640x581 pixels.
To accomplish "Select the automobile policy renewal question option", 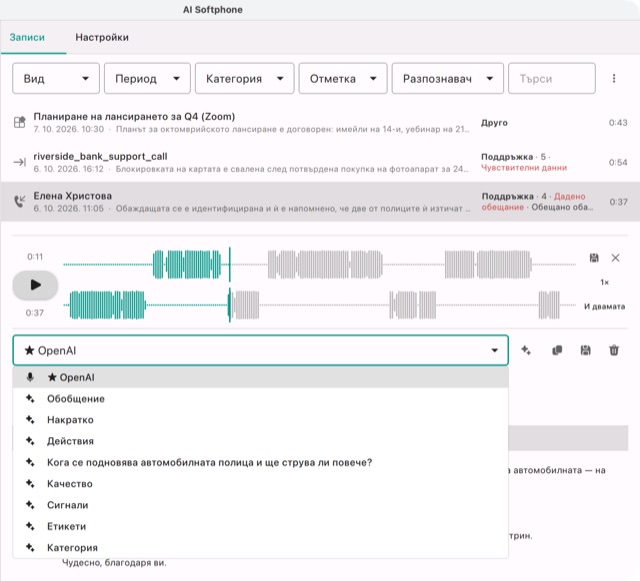I will click(260, 462).
